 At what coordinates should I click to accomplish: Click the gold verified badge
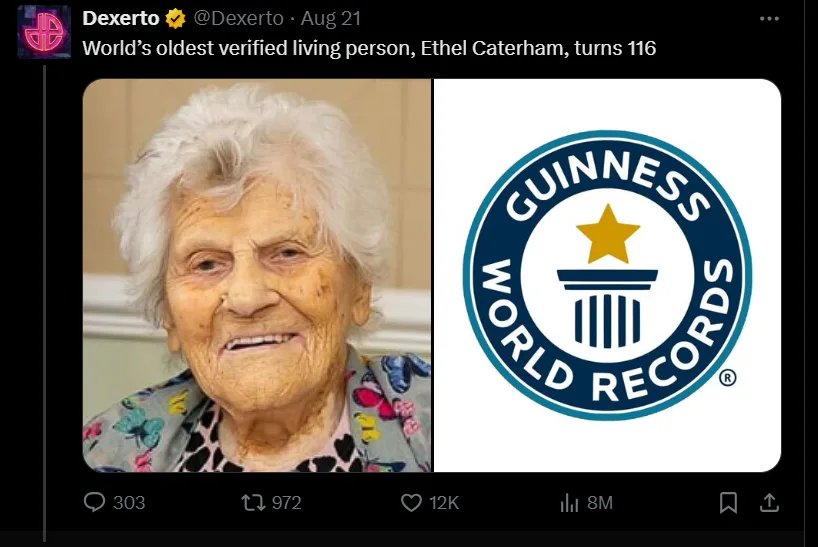tap(176, 19)
